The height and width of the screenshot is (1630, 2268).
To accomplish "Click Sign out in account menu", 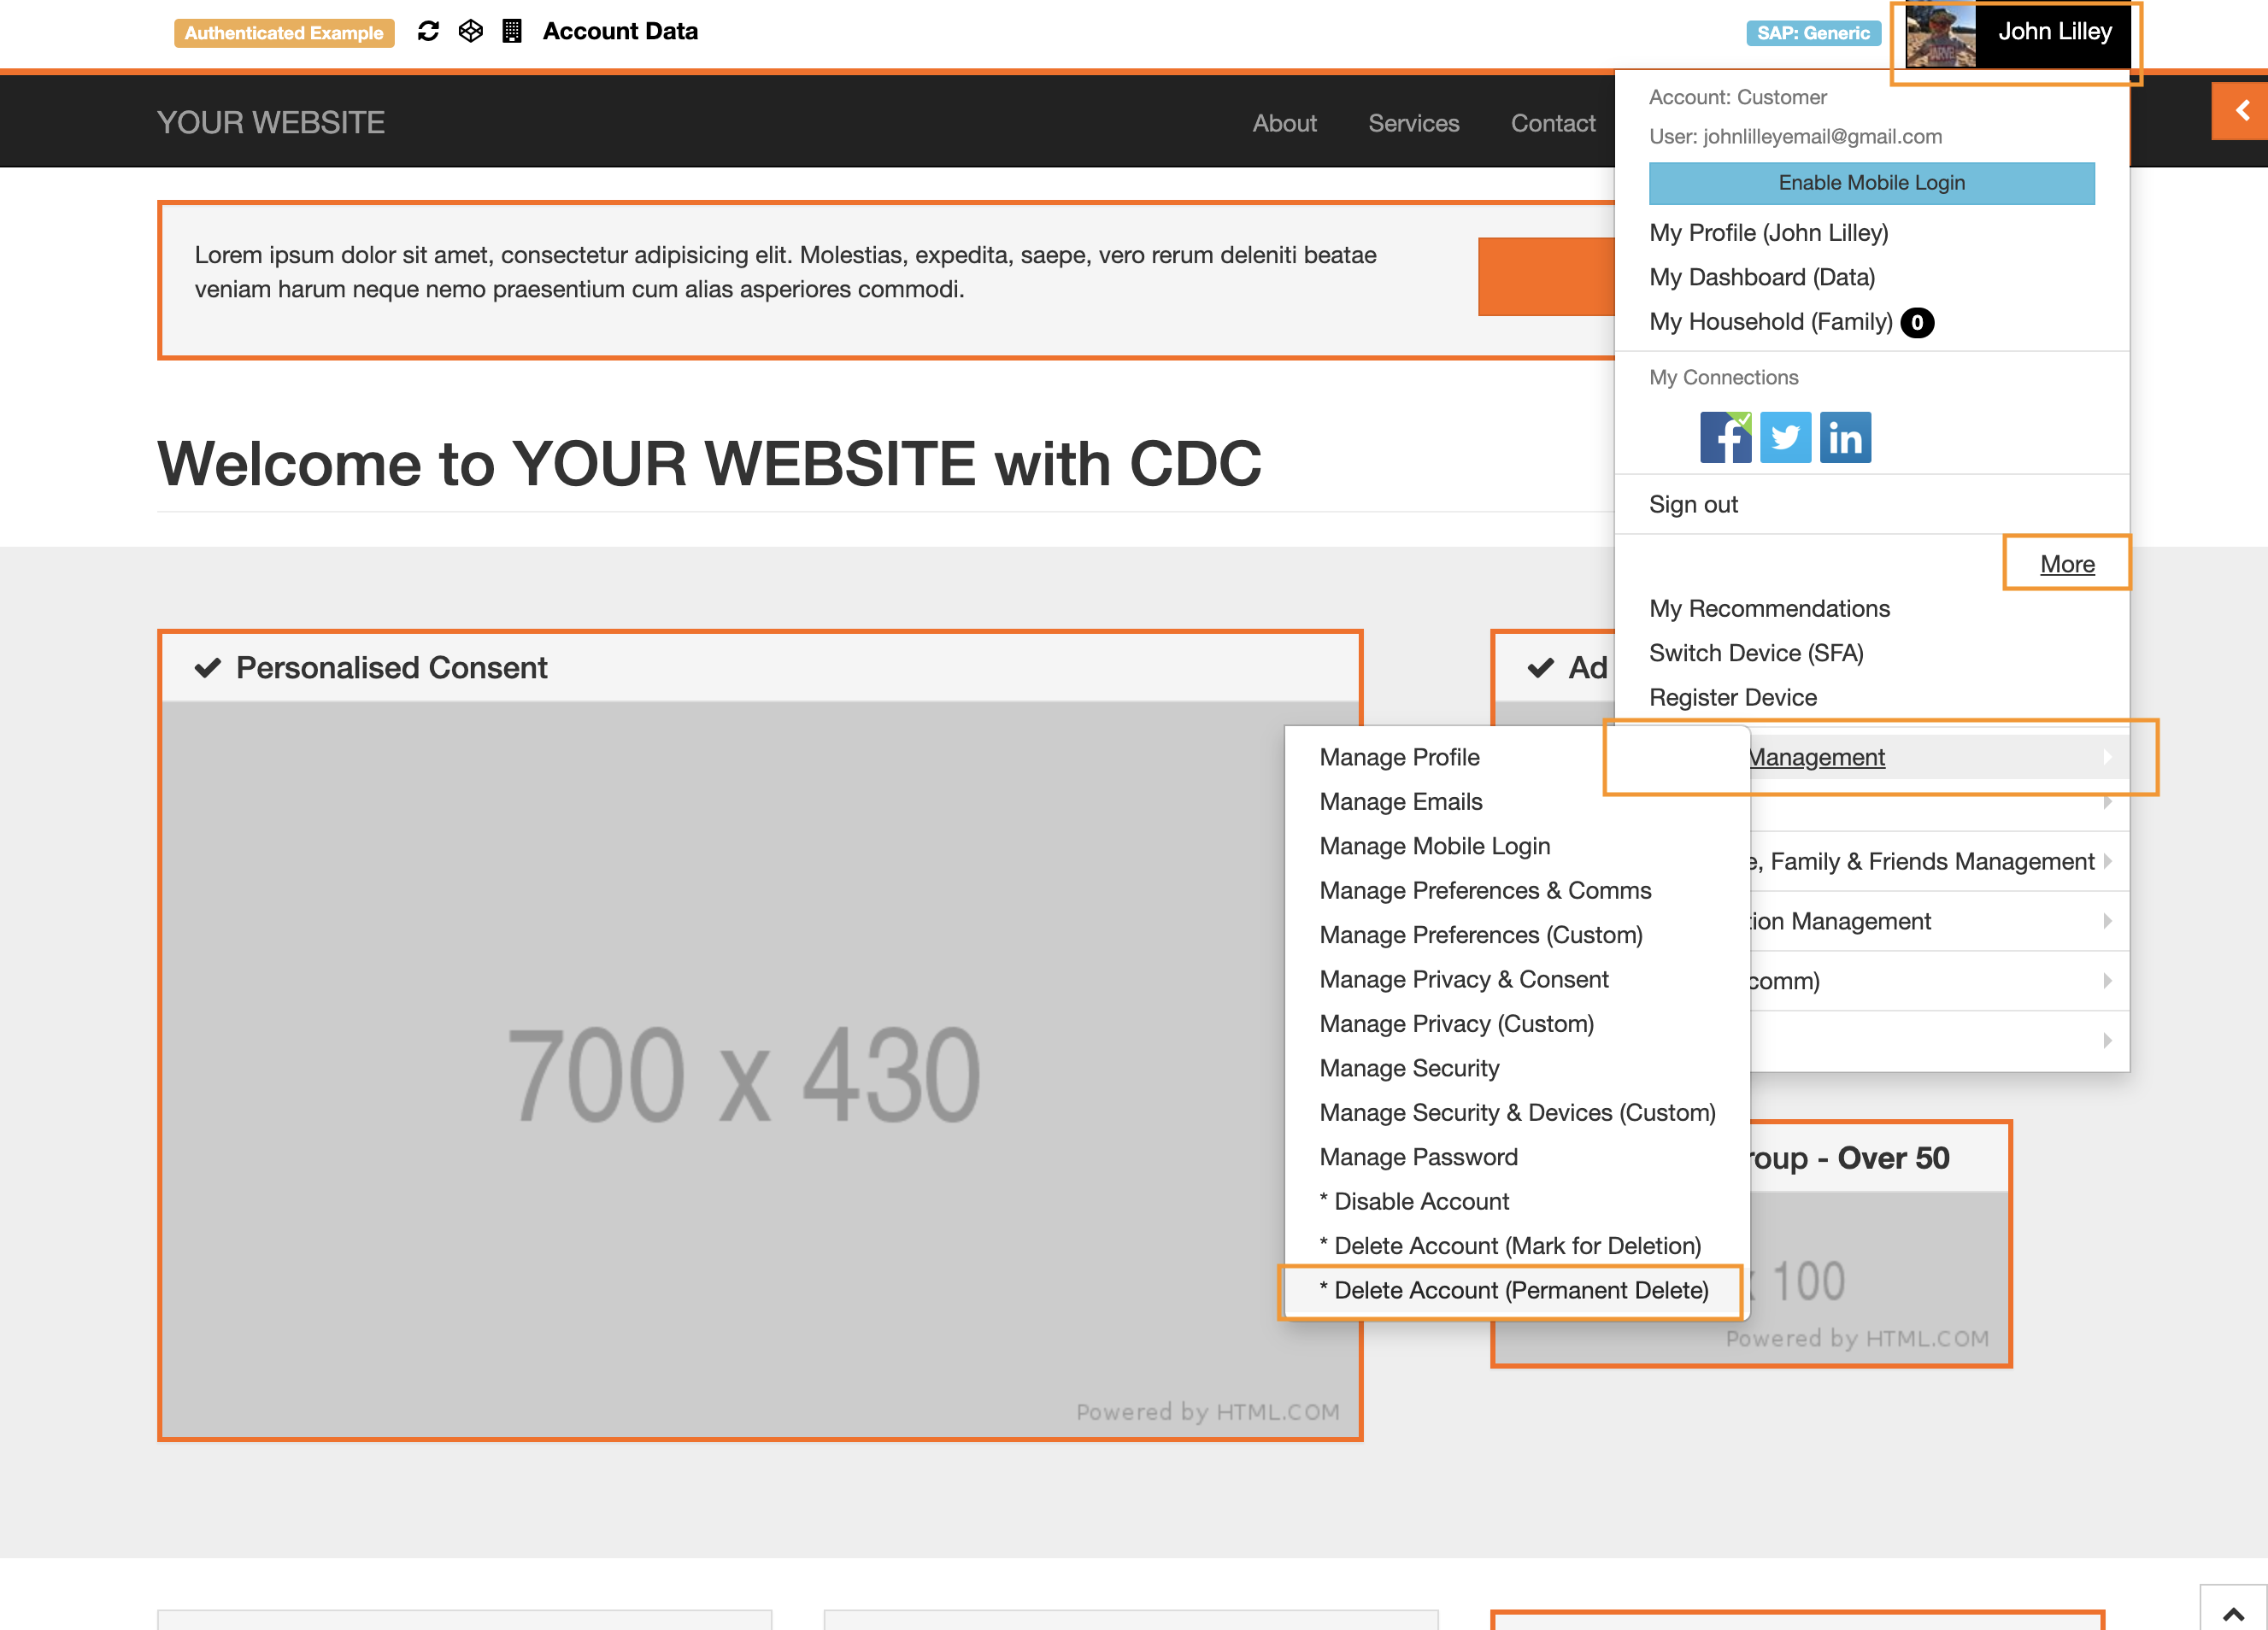I will tap(1693, 504).
